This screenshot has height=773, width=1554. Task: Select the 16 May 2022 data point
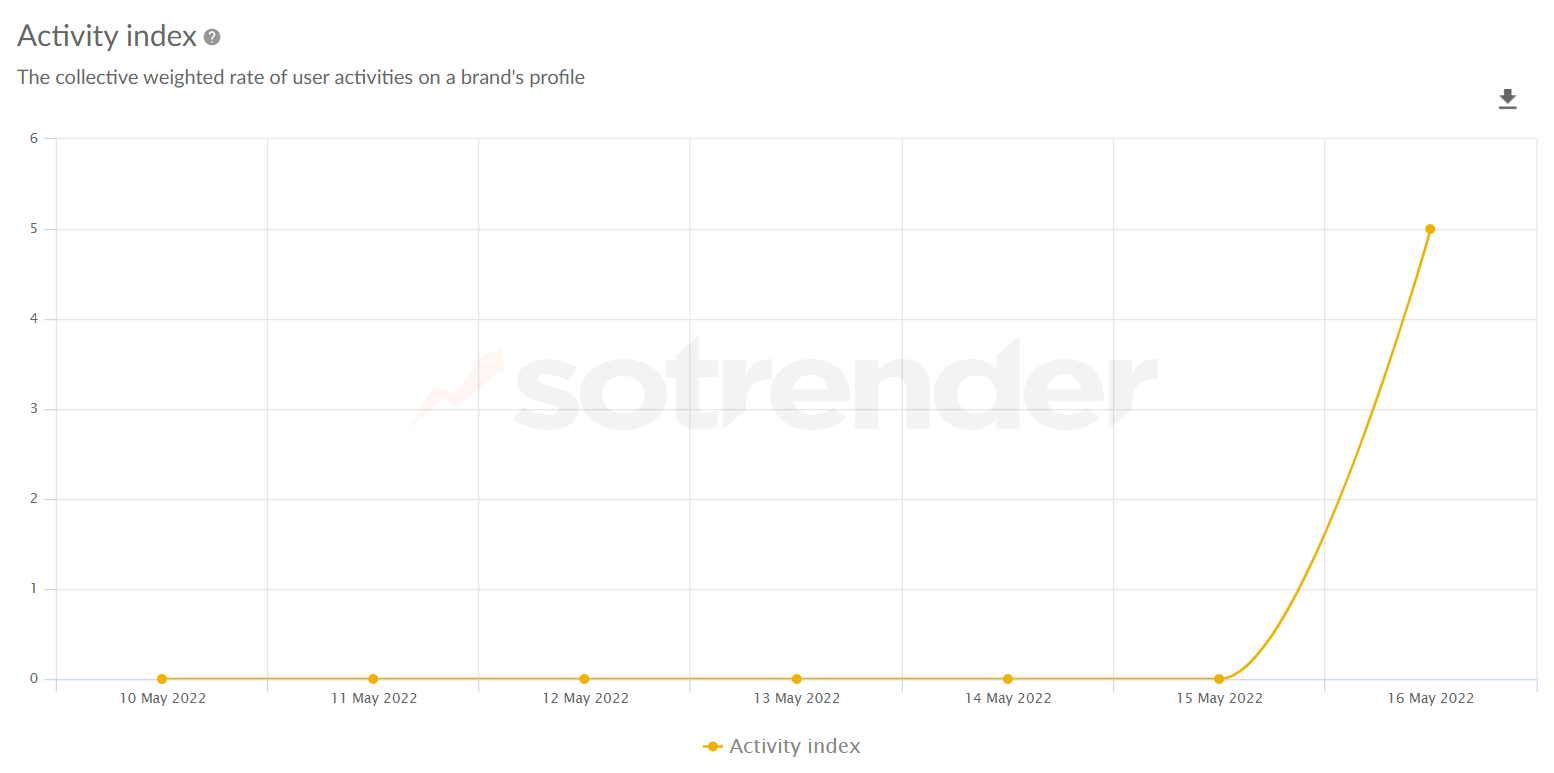[x=1430, y=229]
